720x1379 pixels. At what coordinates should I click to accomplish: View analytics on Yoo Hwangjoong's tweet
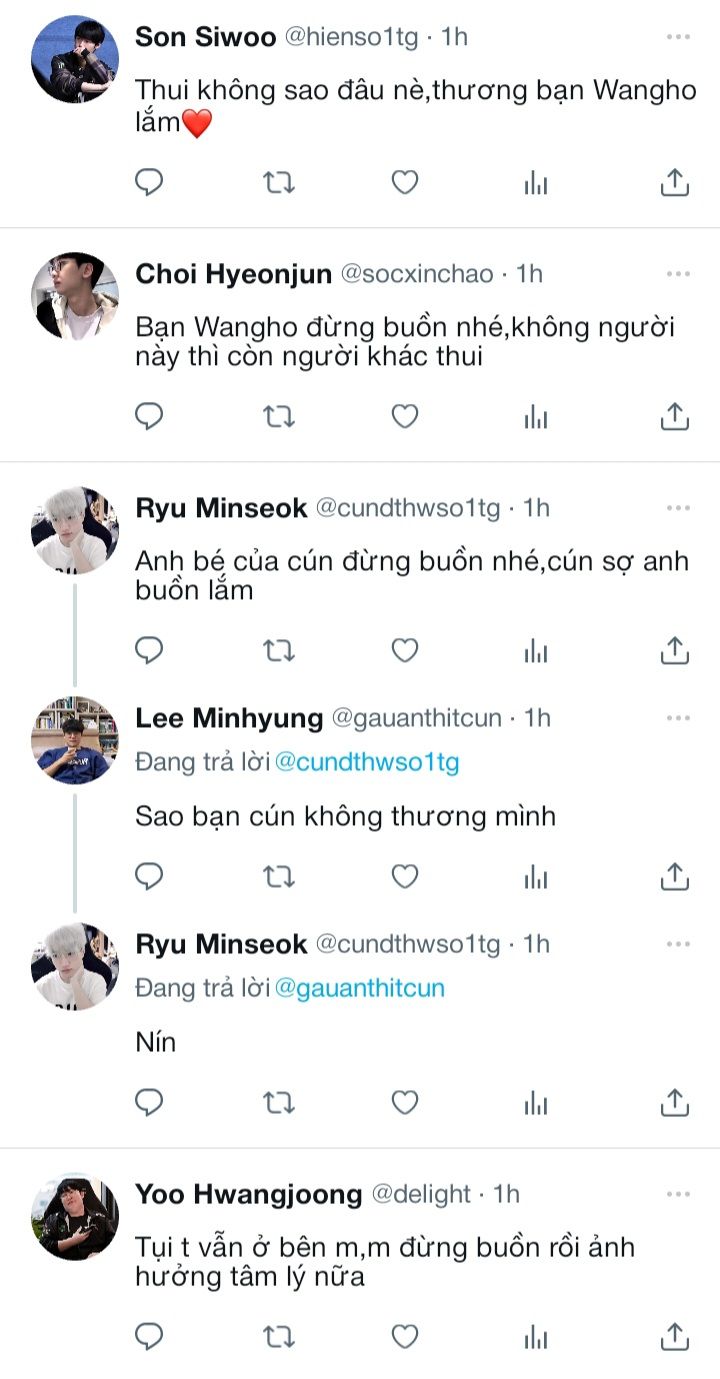(x=536, y=1336)
